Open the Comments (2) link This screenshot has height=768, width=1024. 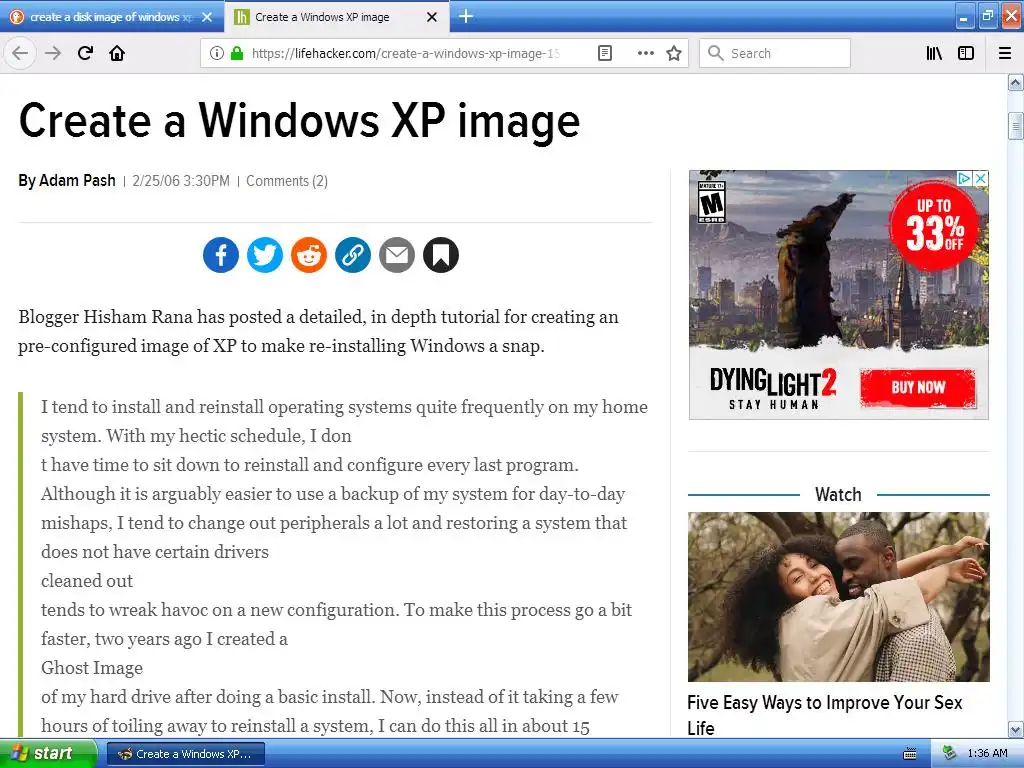click(287, 181)
